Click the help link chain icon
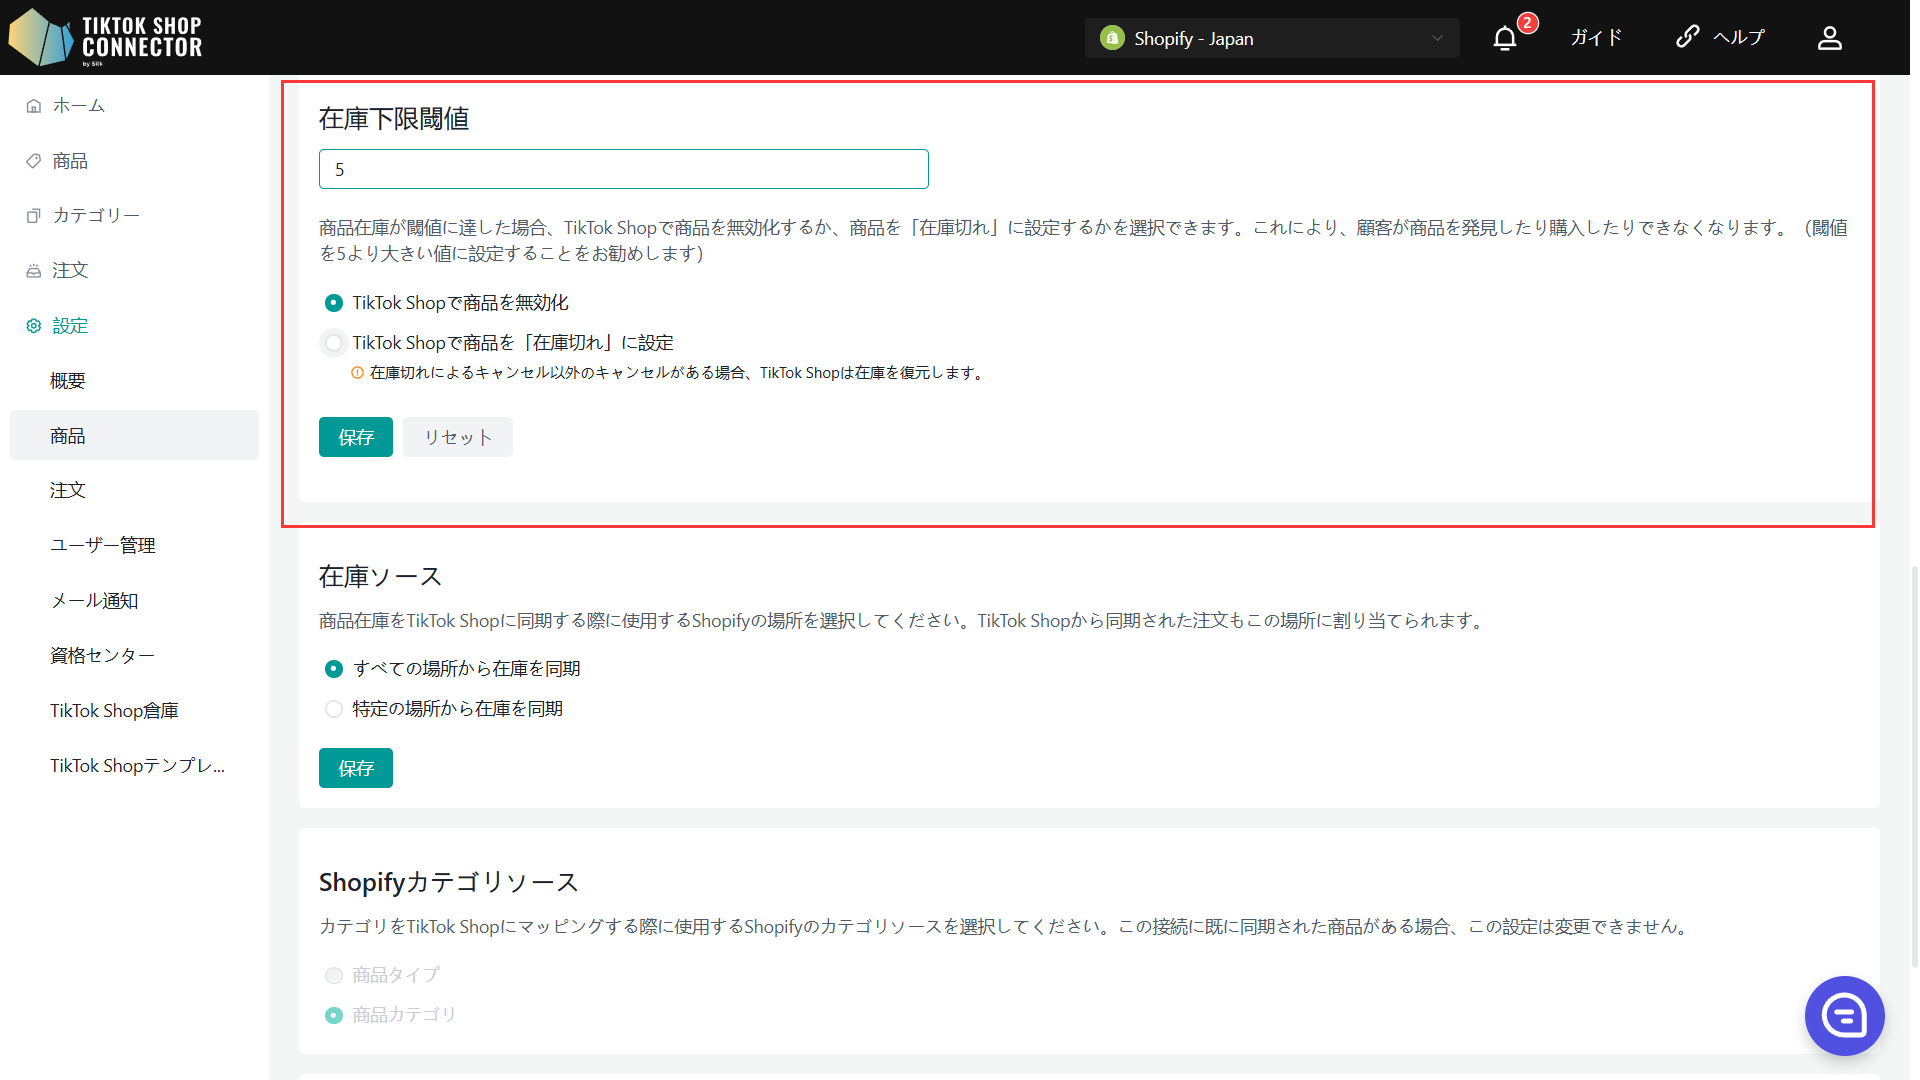Screen dimensions: 1920x1080 [x=1688, y=37]
